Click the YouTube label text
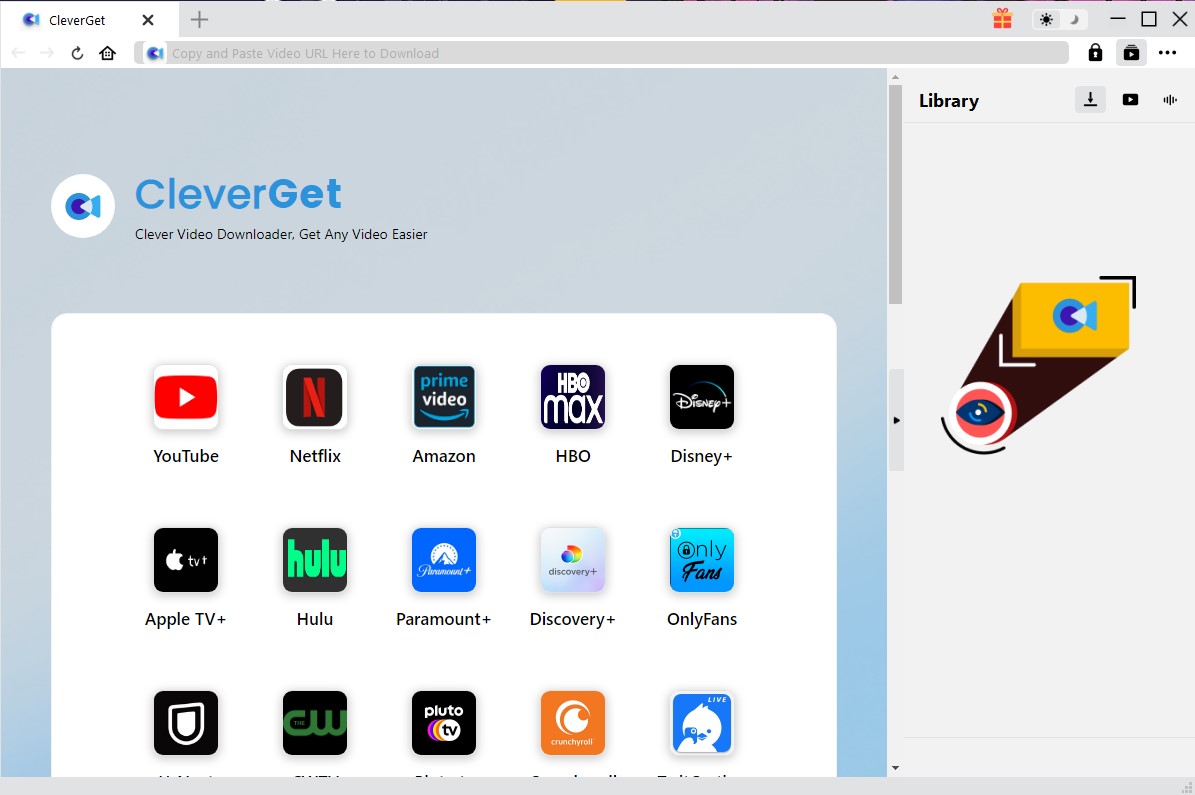This screenshot has width=1195, height=795. coord(186,456)
